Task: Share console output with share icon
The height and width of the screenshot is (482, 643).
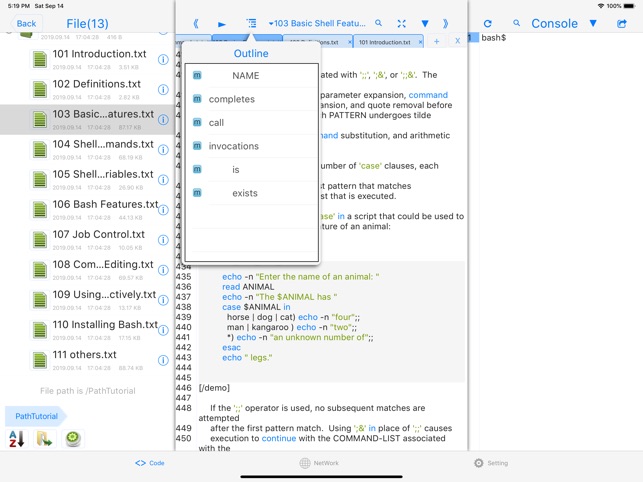Action: coord(622,24)
